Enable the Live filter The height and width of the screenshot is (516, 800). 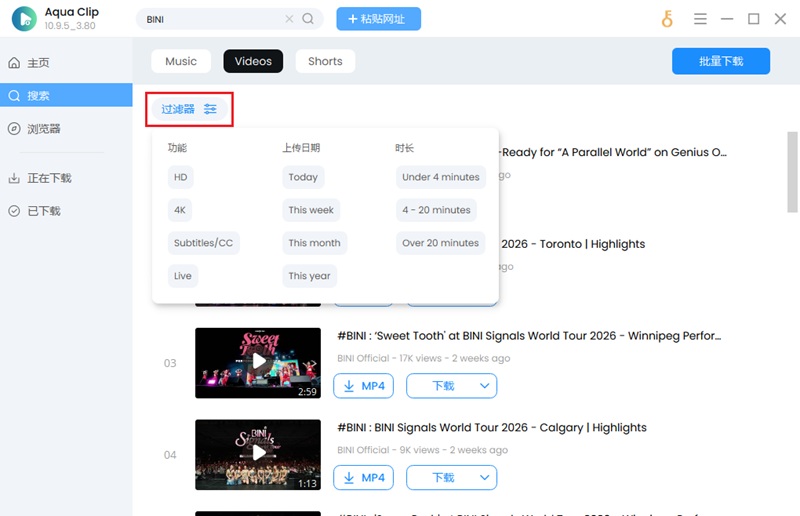[183, 276]
